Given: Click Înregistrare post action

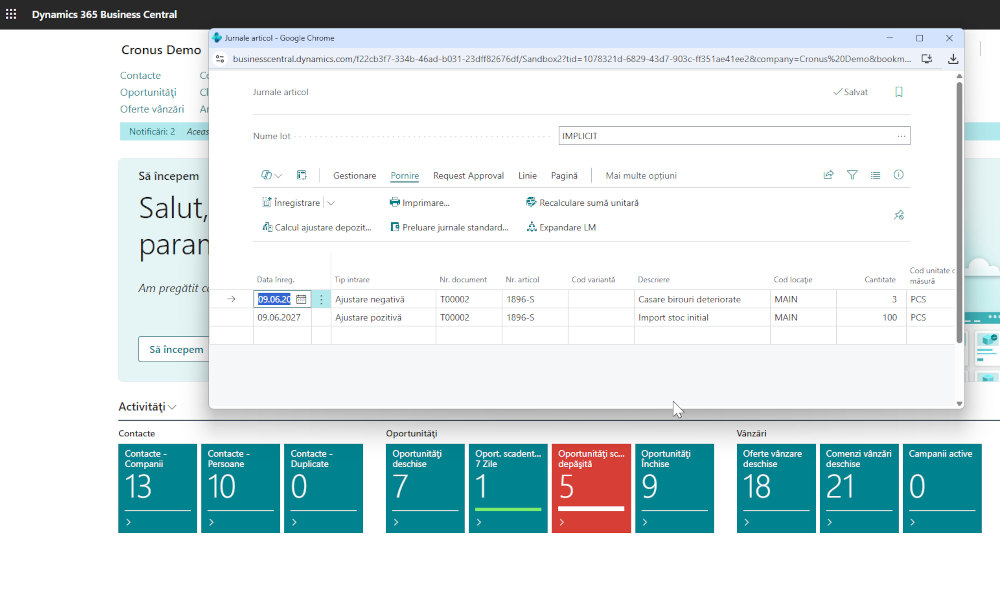Looking at the screenshot, I should point(291,203).
